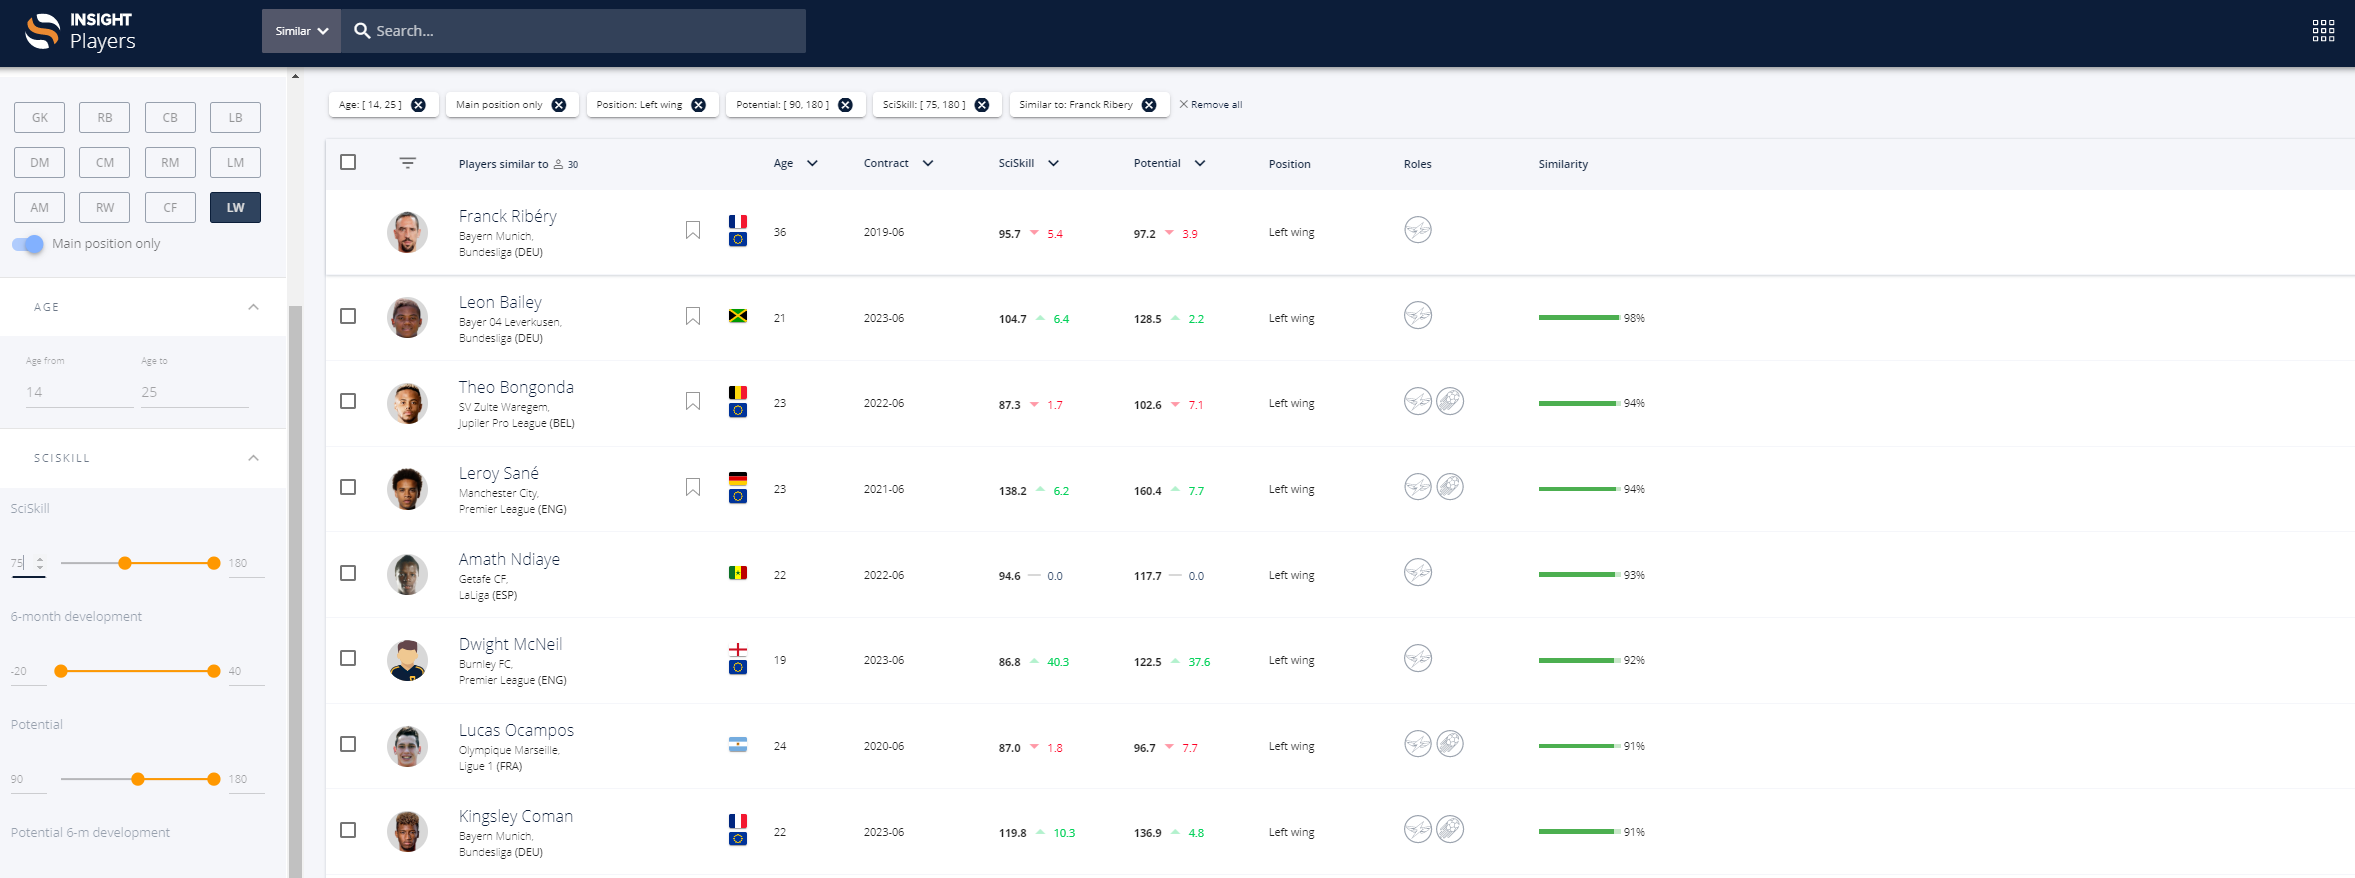
Task: Select the RW position button
Action: (x=105, y=207)
